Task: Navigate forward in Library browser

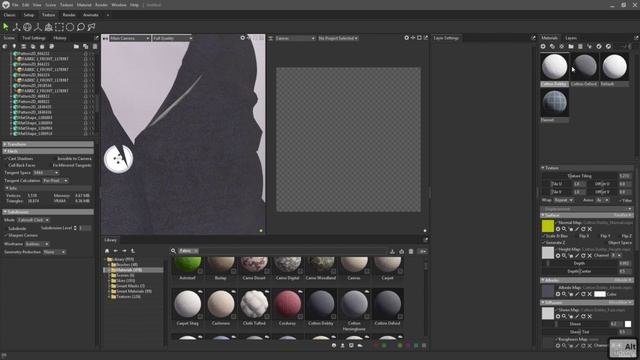Action: click(124, 251)
